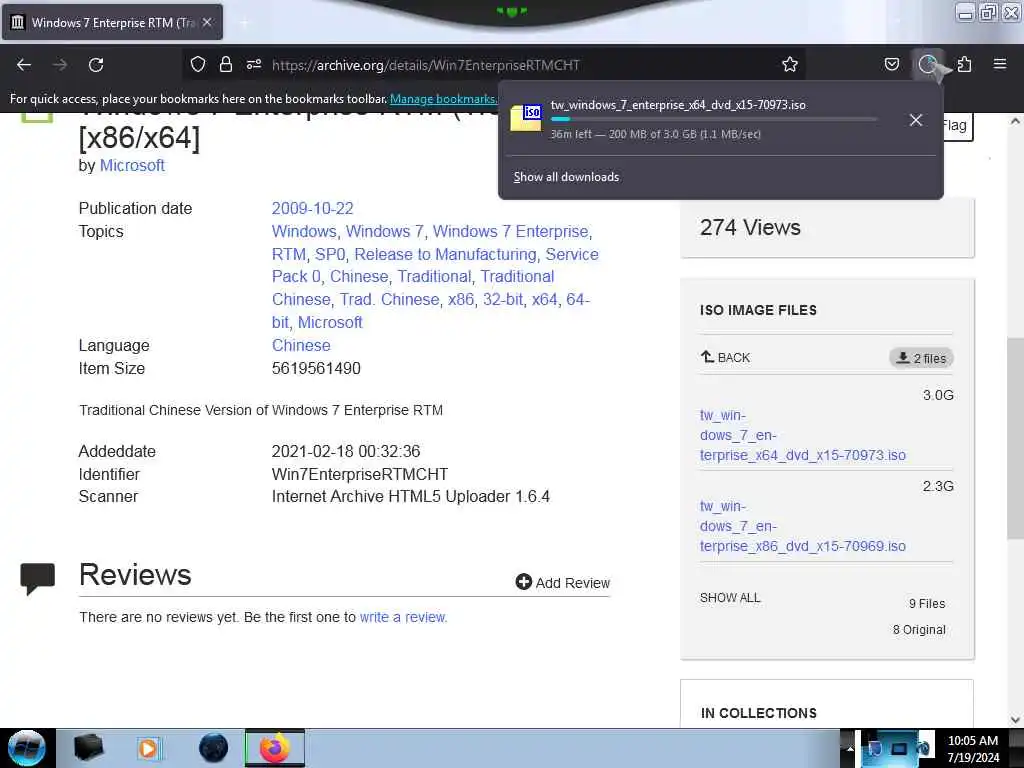Open Firefox application menu

[999, 64]
